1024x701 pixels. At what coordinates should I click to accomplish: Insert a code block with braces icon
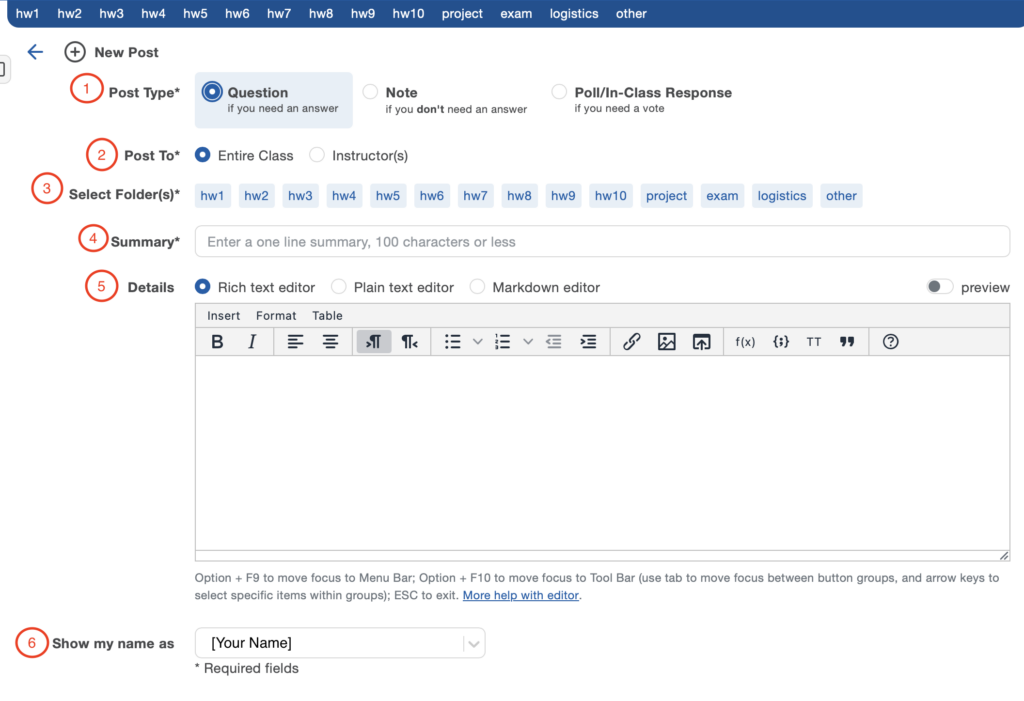(781, 342)
